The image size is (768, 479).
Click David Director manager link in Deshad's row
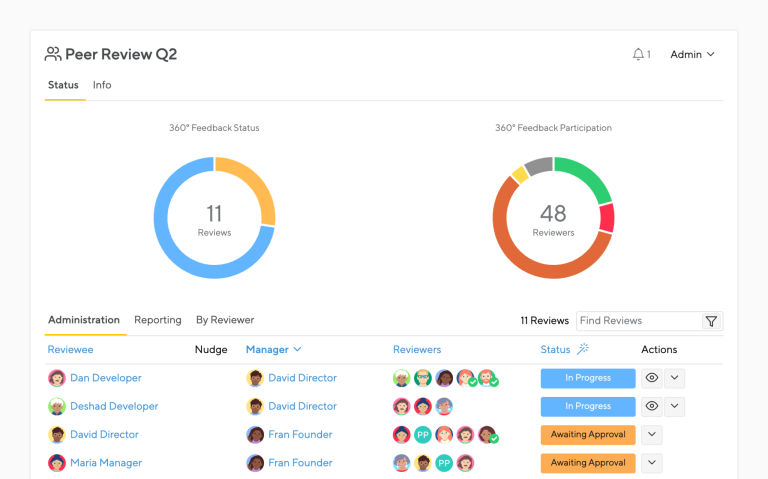coord(302,407)
